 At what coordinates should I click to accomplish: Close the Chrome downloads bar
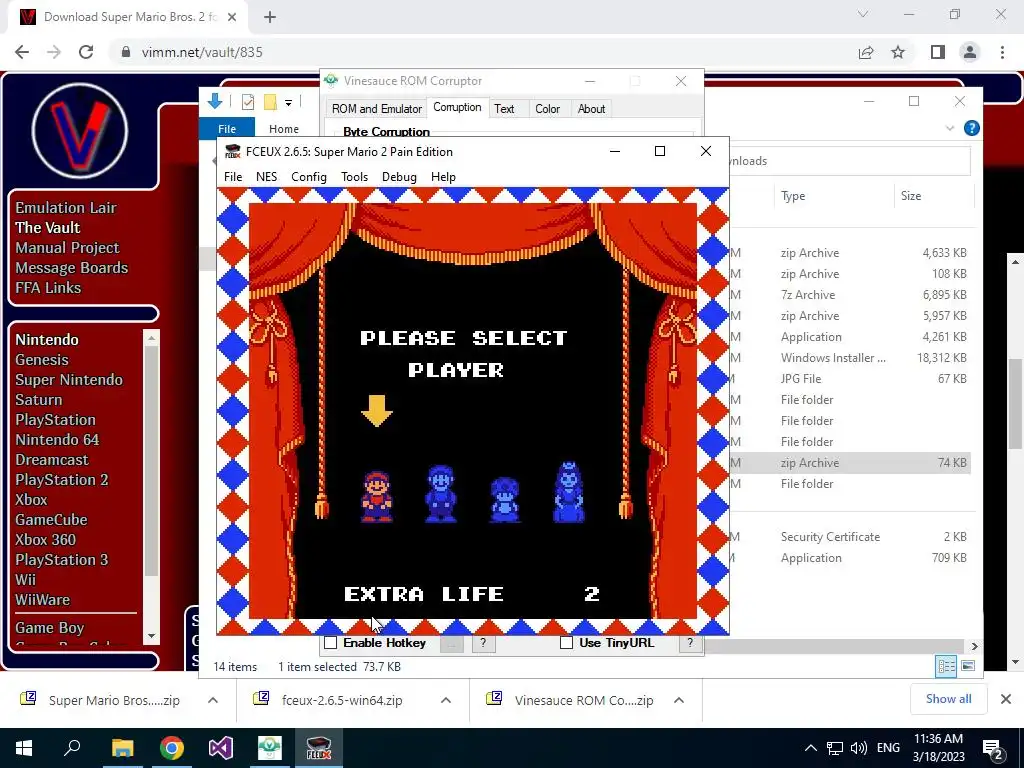pos(1006,699)
